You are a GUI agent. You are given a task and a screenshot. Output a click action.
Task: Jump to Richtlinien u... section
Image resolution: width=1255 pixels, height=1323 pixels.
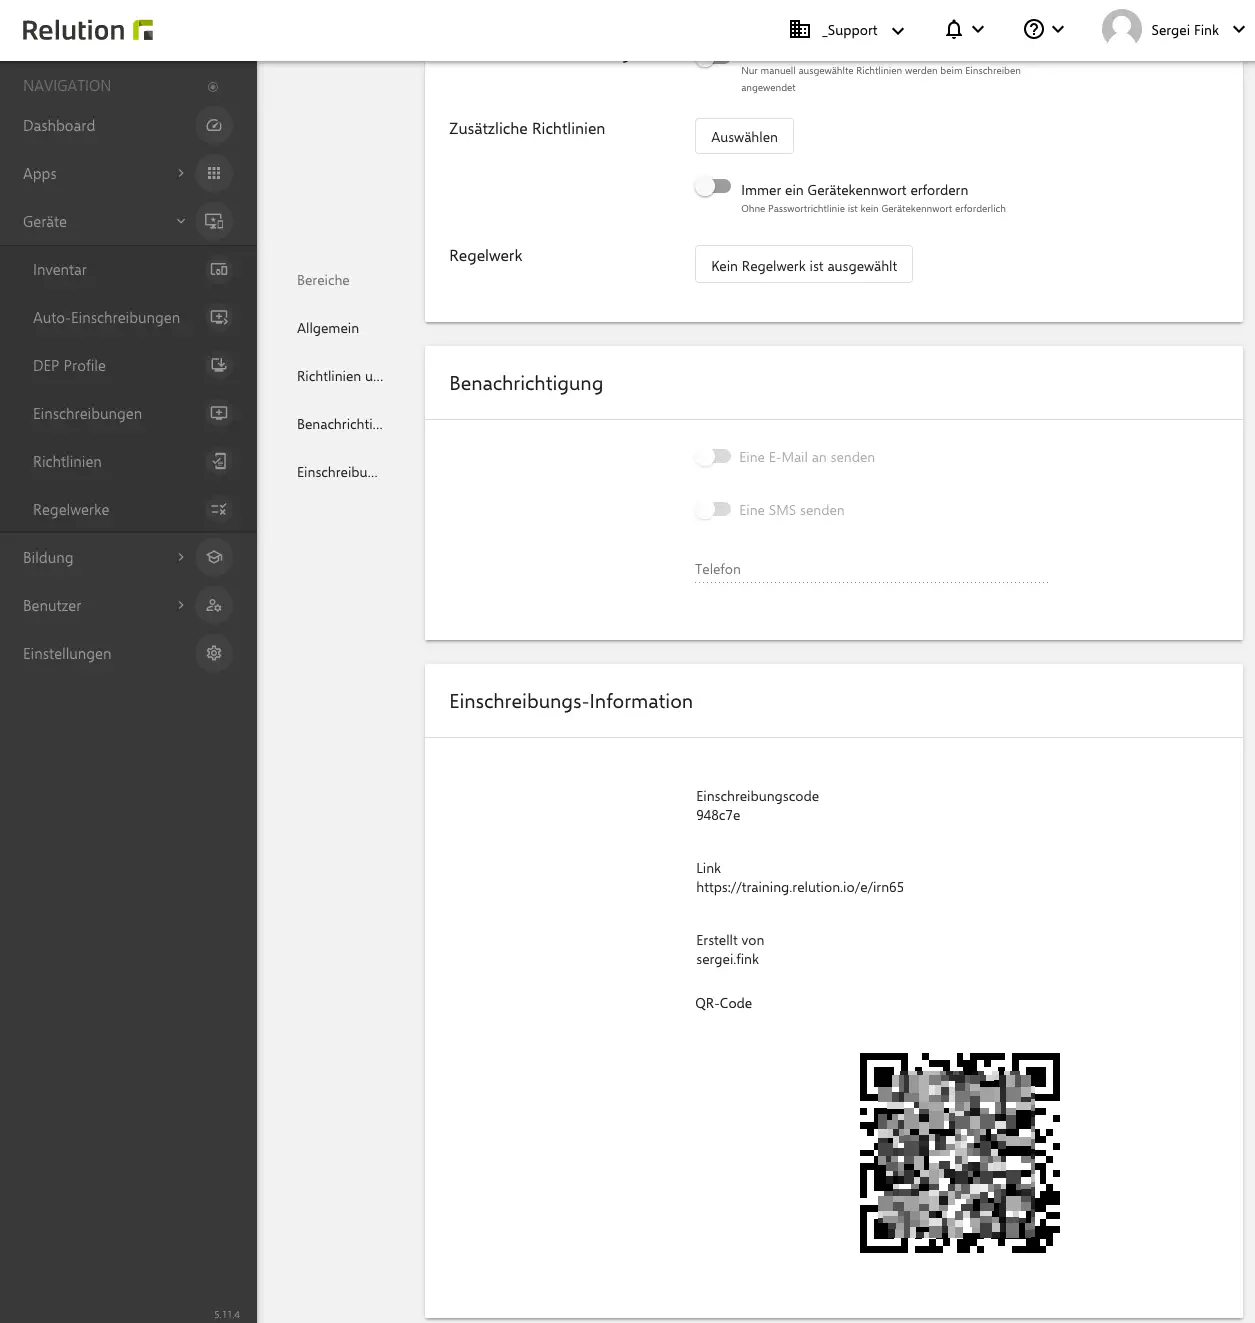point(340,376)
